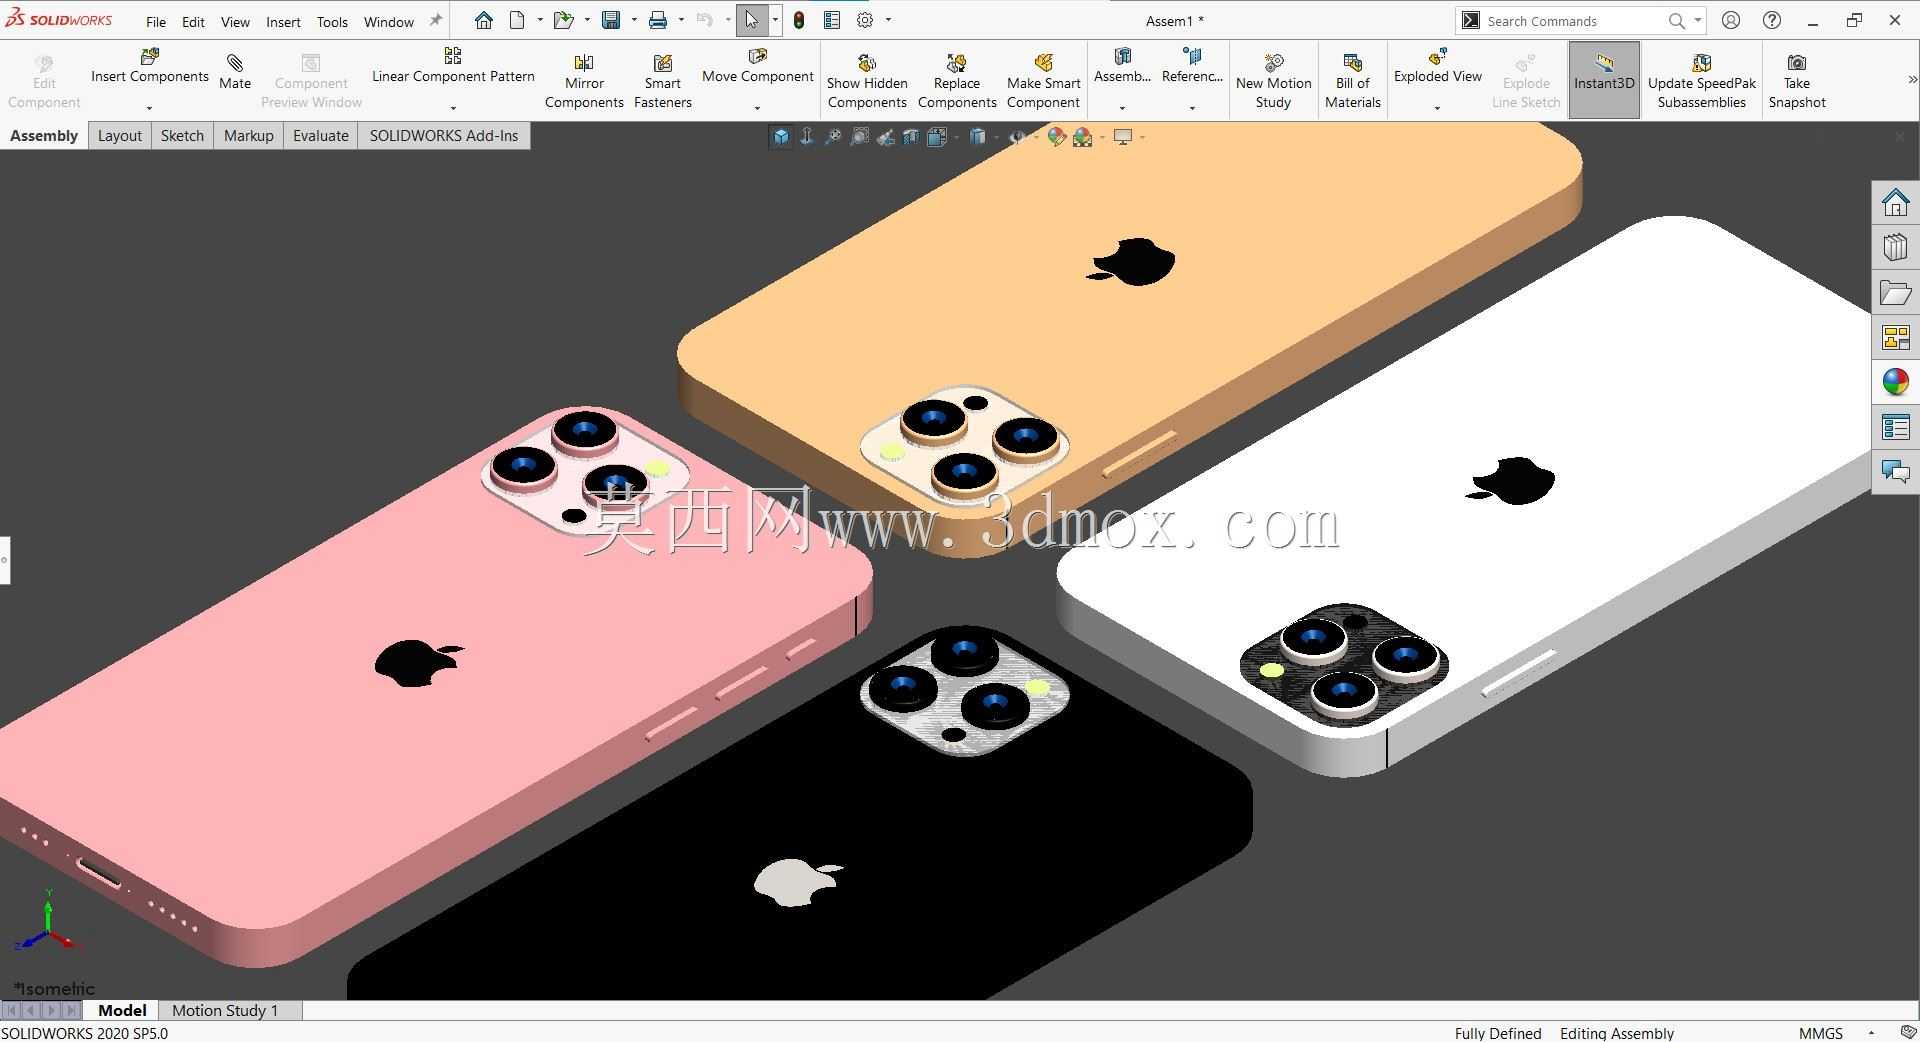Screen dimensions: 1920x1042
Task: Open File Explorer folder tab in task pane
Action: [x=1896, y=293]
